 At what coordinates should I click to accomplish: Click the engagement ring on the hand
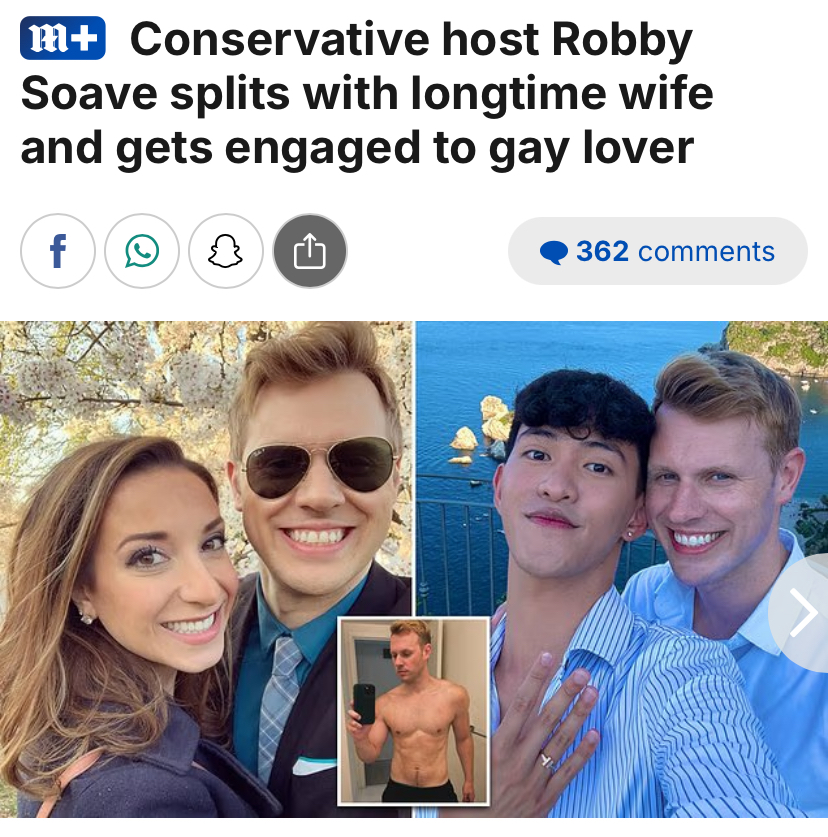pyautogui.click(x=548, y=761)
